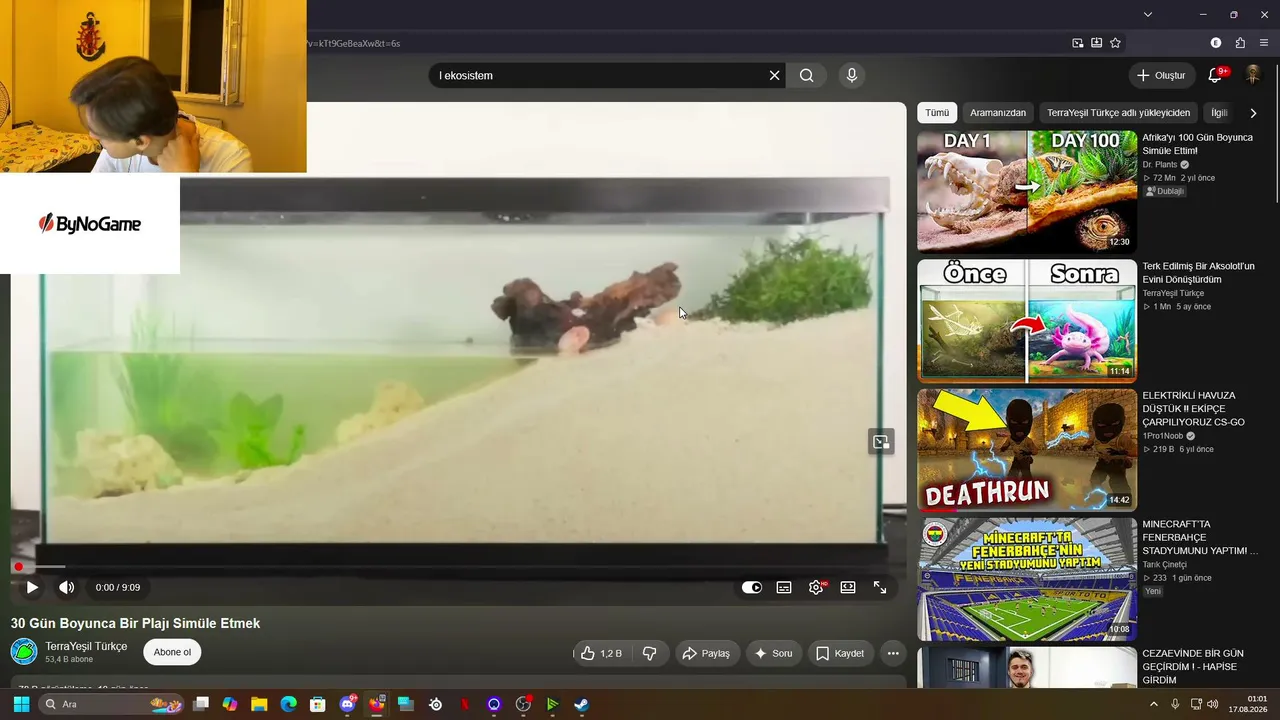Show hidden system tray icons

click(x=1154, y=704)
